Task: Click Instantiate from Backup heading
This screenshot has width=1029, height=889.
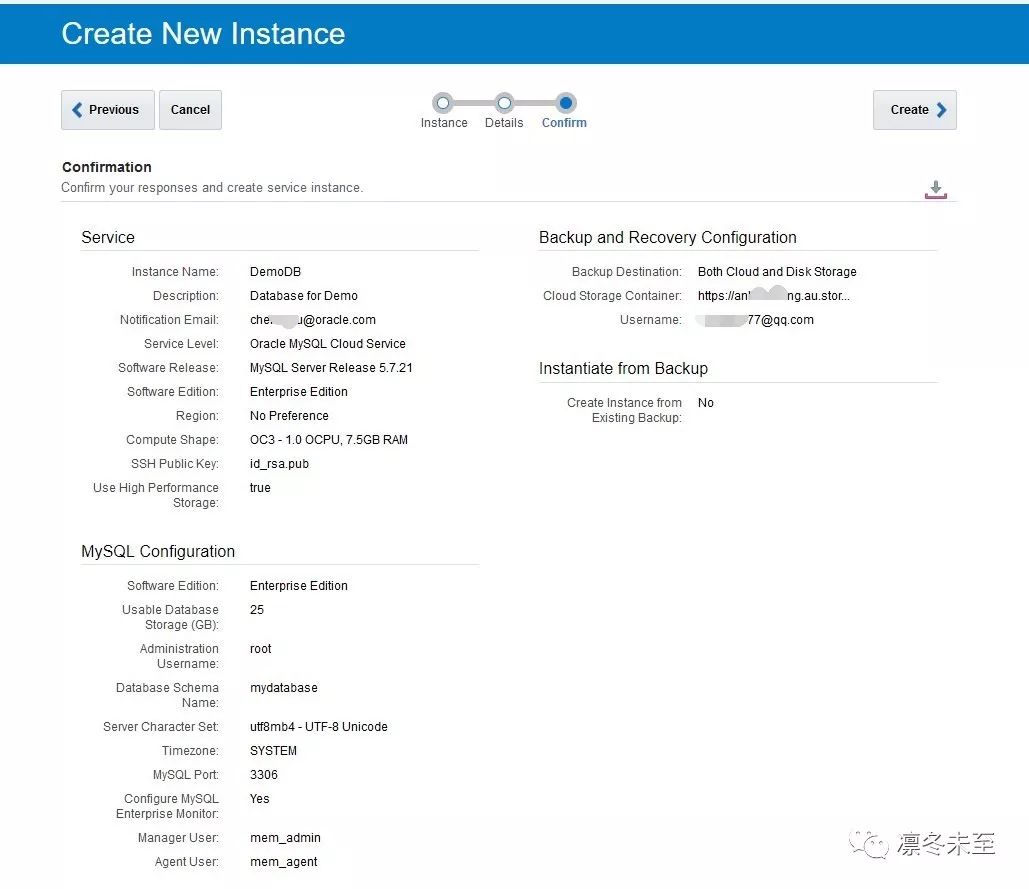Action: 623,369
